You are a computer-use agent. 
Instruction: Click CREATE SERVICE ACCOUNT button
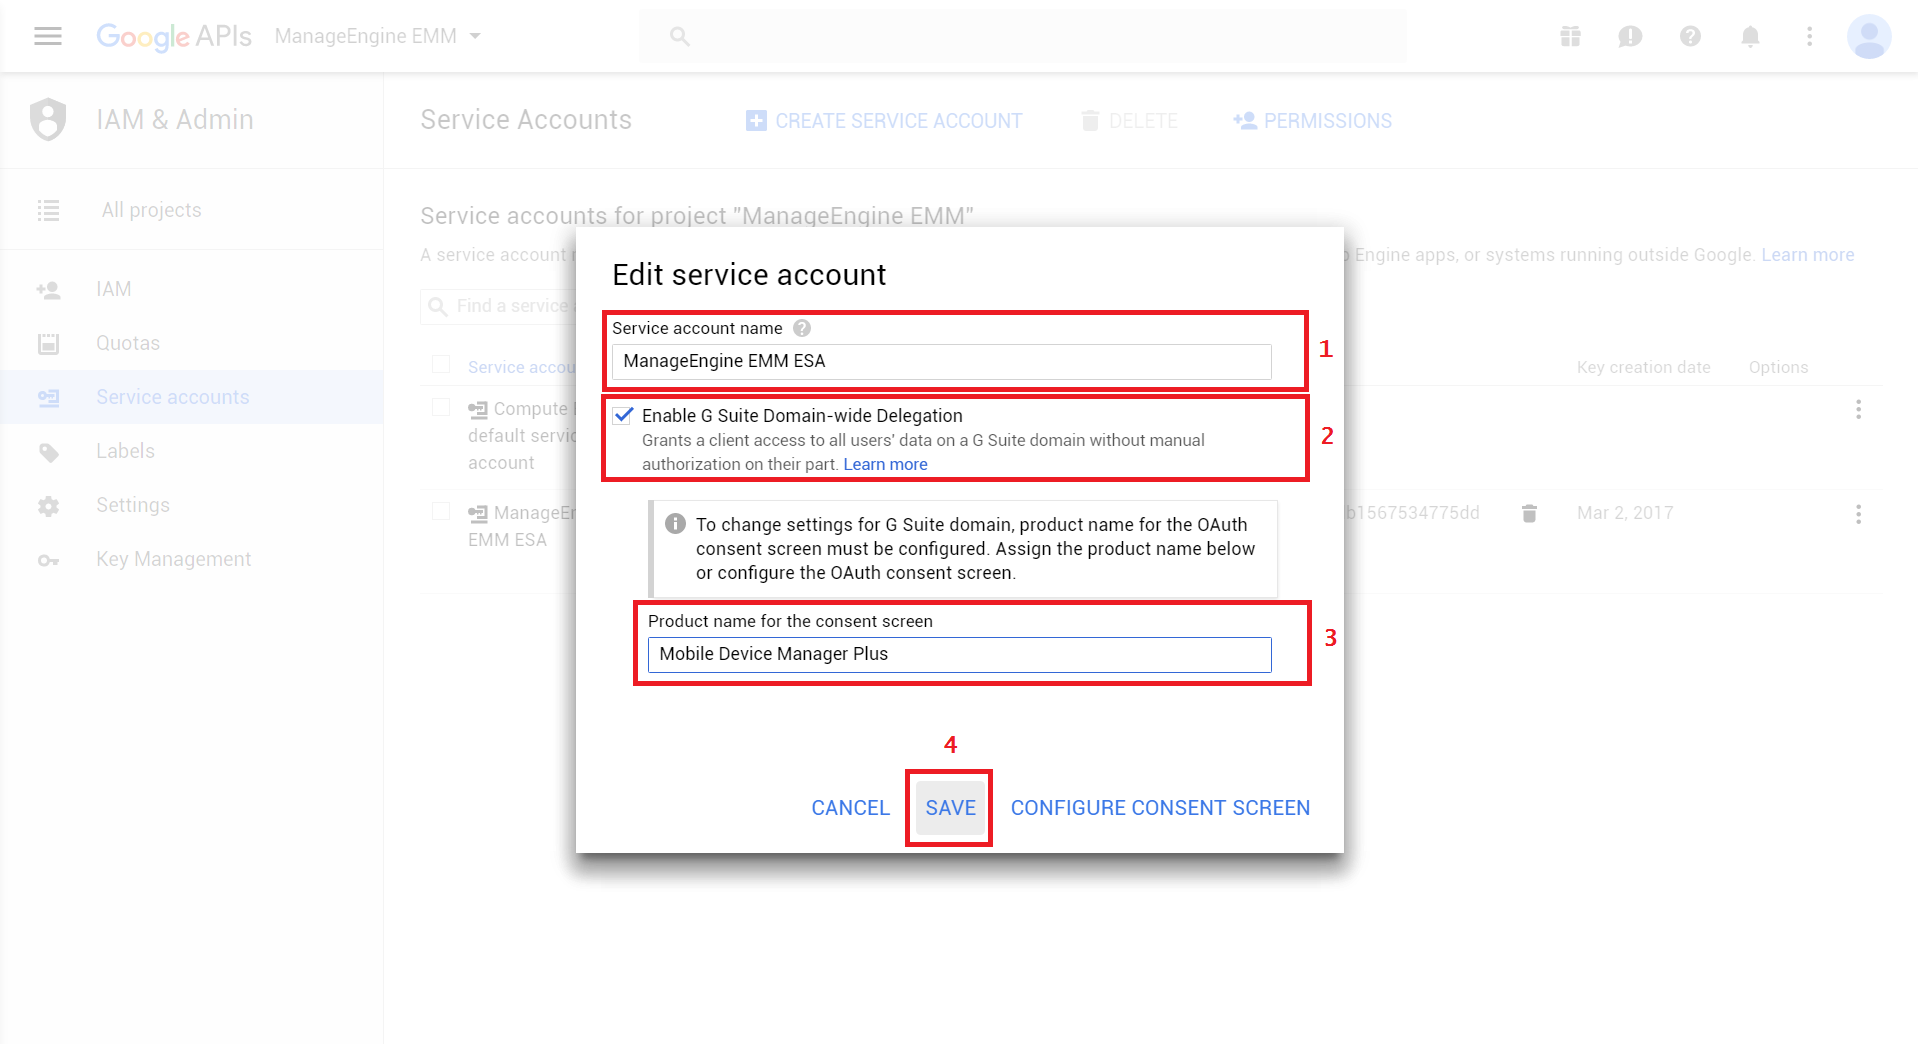tap(884, 121)
